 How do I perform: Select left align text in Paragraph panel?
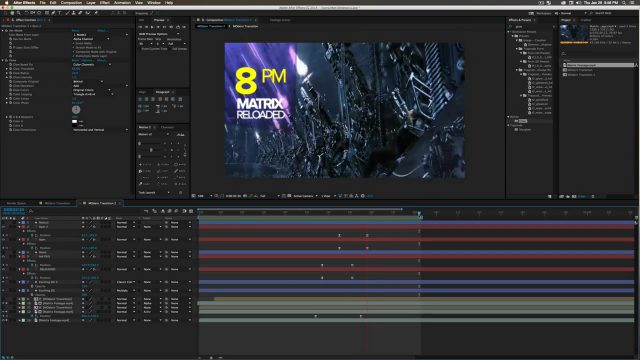140,99
